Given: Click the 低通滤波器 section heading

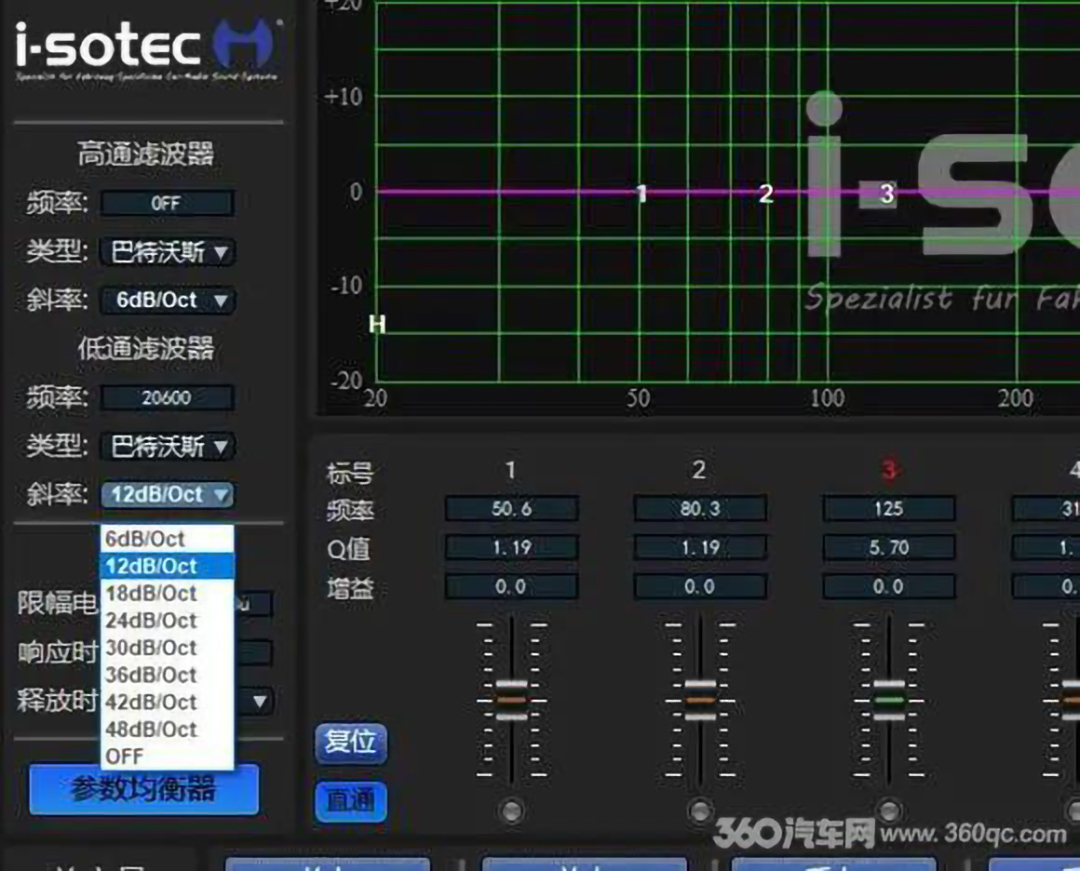Looking at the screenshot, I should [146, 348].
